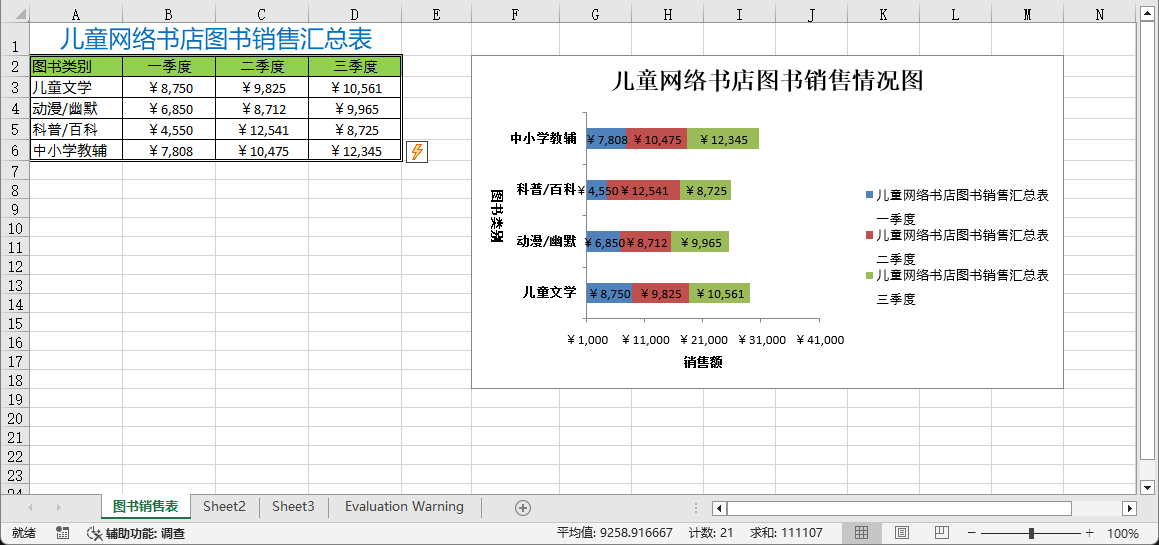Viewport: 1159px width, 545px height.
Task: Click the Select All corner triangle
Action: tap(14, 14)
